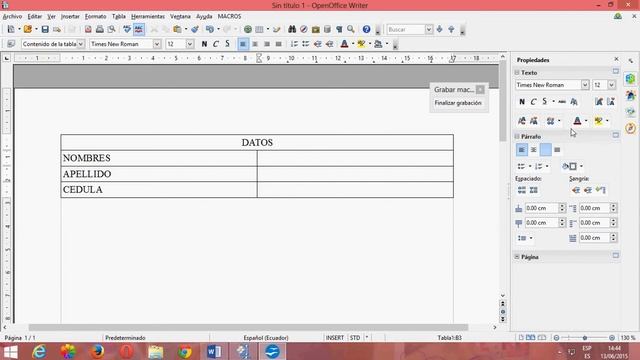640x360 pixels.
Task: Click the Format Paintbrush icon
Action: point(195,29)
